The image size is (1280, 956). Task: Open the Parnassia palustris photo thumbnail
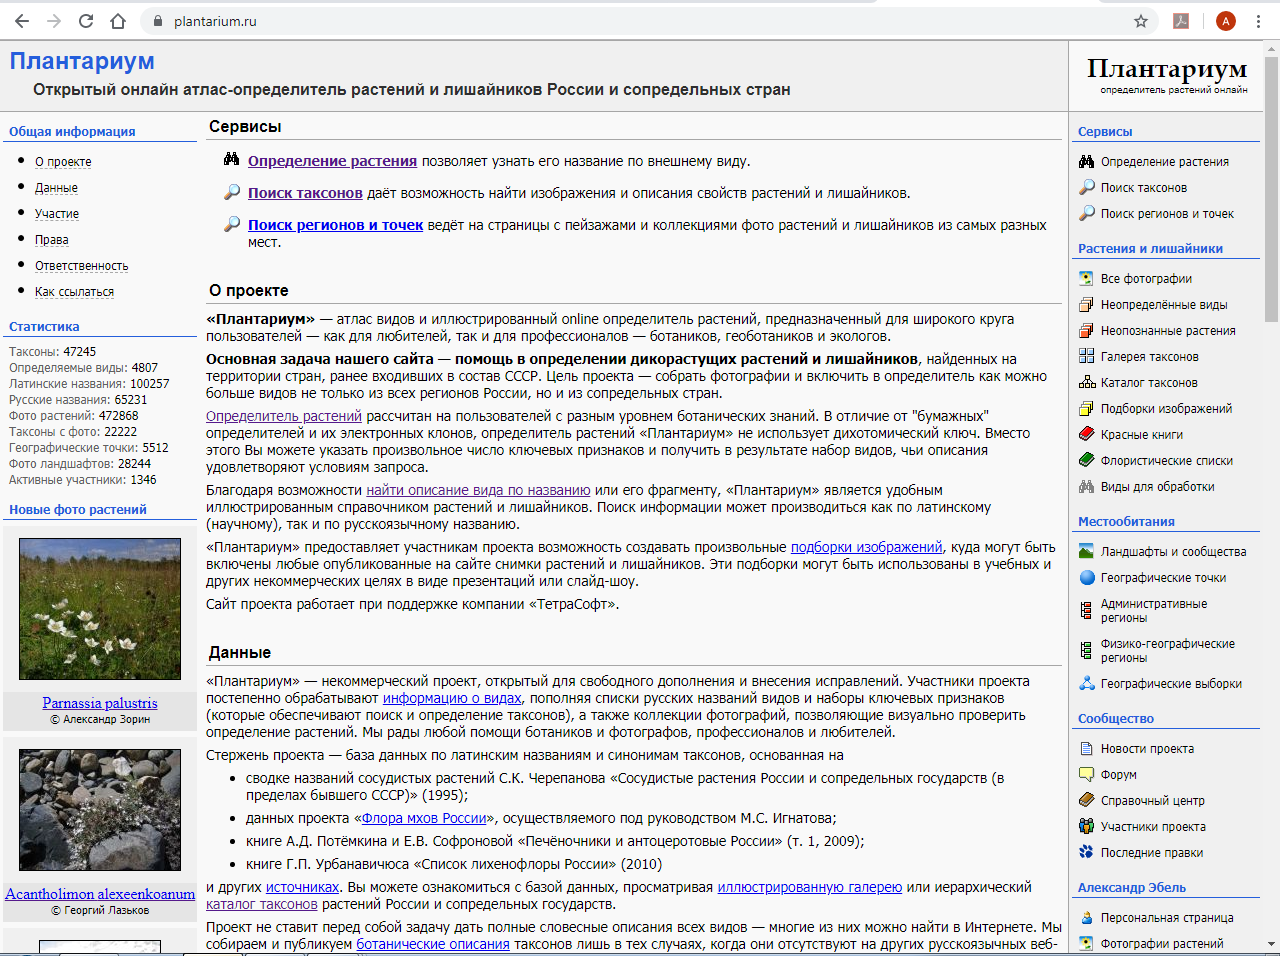(x=100, y=609)
